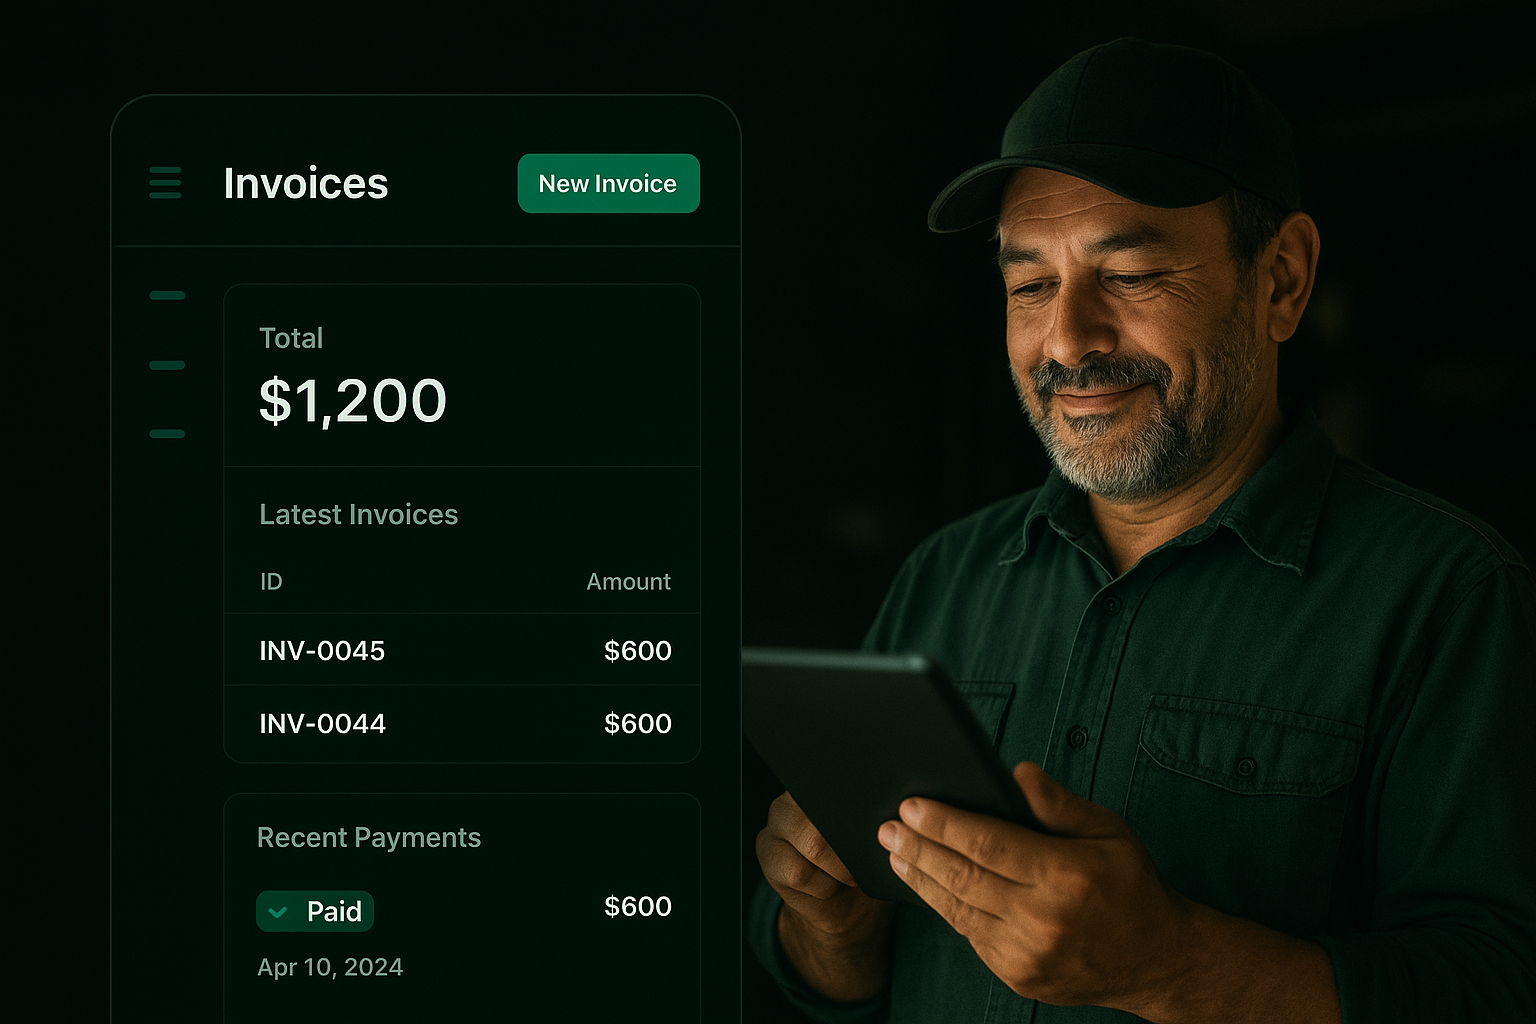Click the checkmark icon in Paid badge
Viewport: 1536px width, 1024px height.
point(279,912)
